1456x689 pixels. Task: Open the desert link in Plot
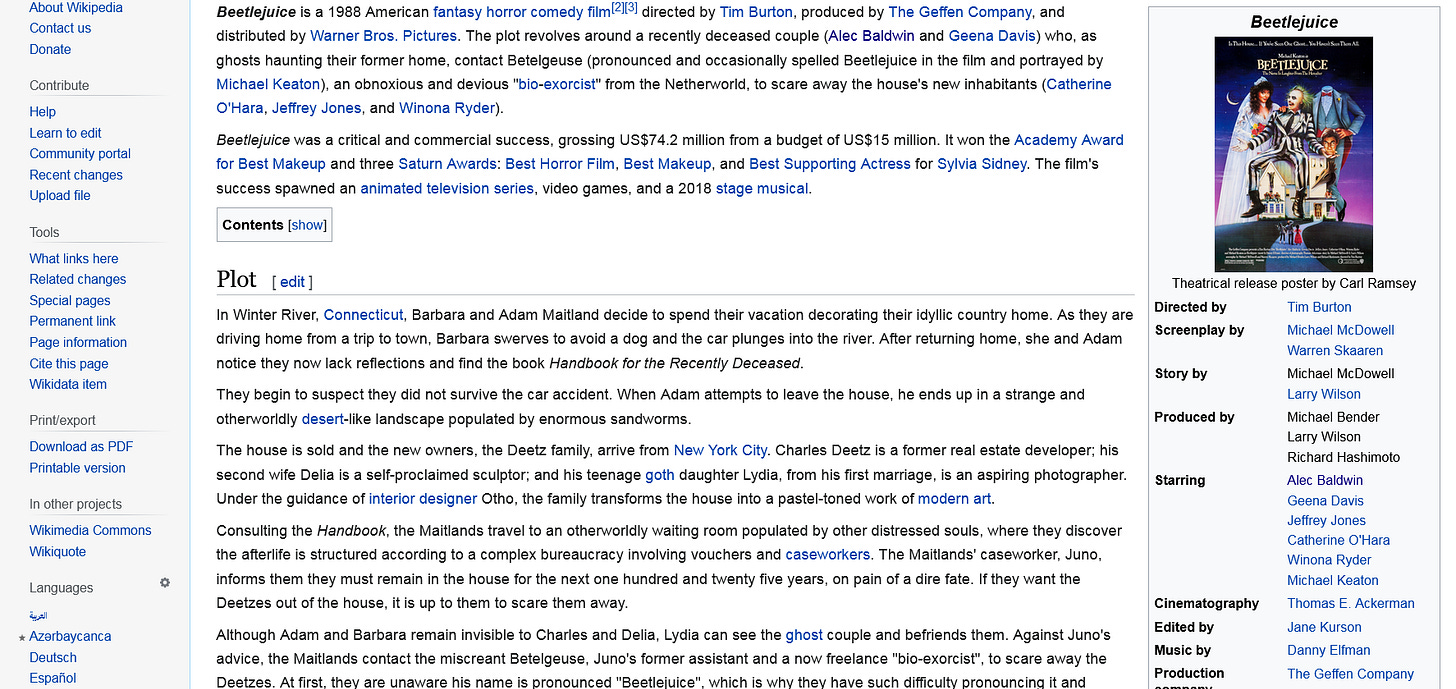tap(323, 419)
